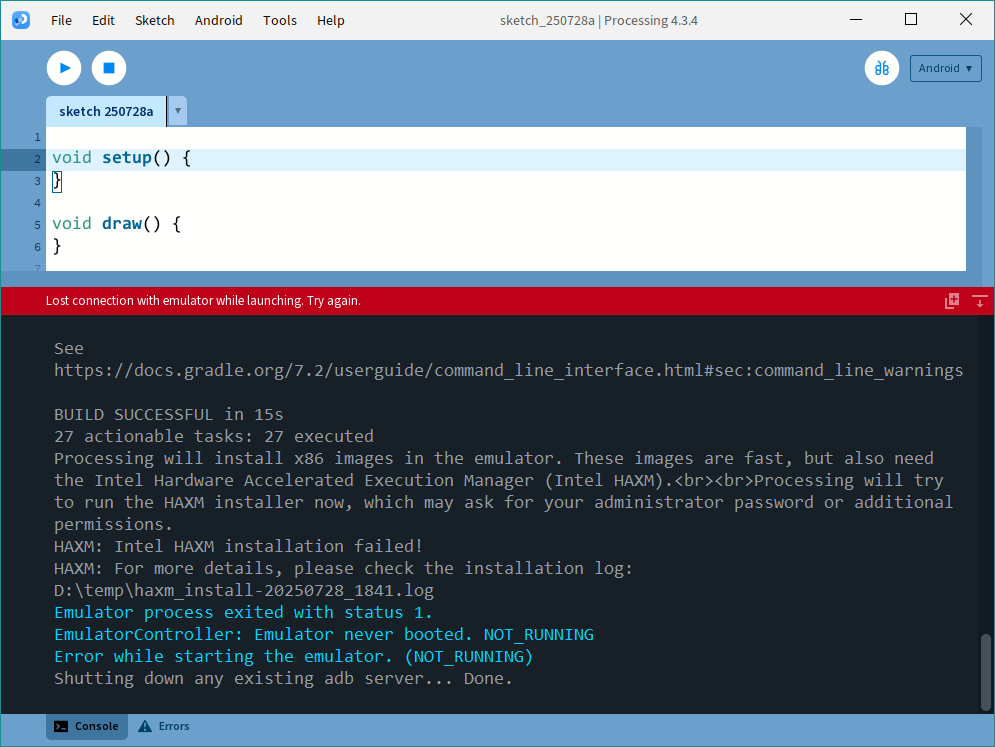Click the console vertical scrollbar thumb
995x747 pixels.
tap(985, 672)
